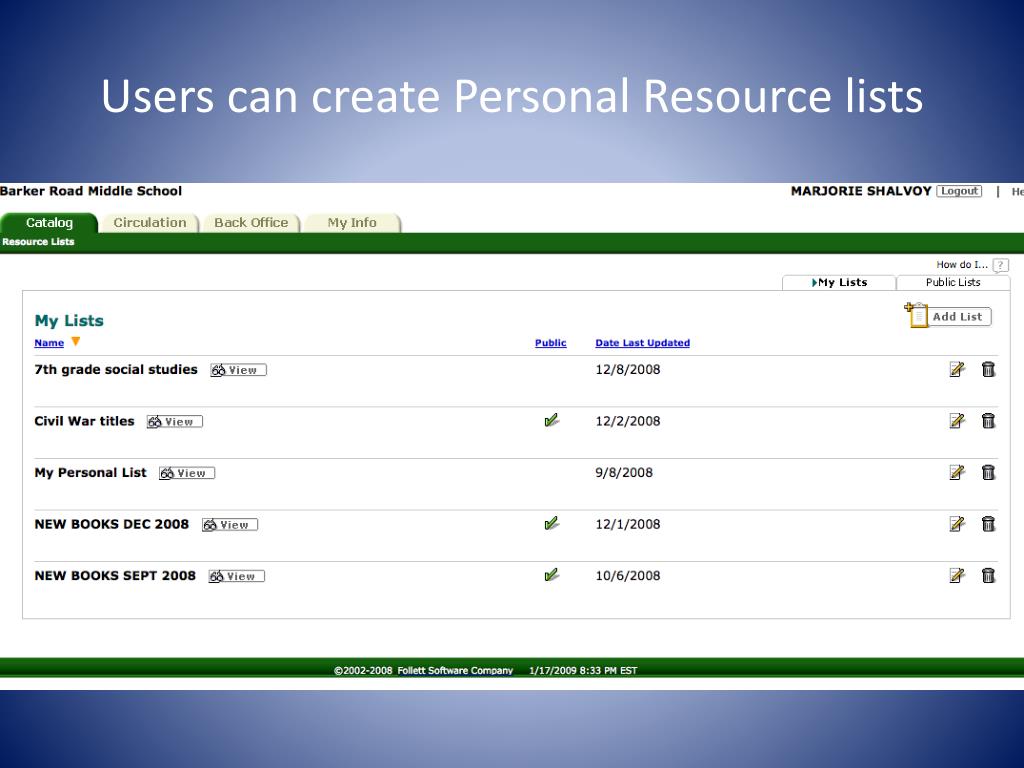Edit the 7th grade social studies list
This screenshot has height=768, width=1024.
957,370
